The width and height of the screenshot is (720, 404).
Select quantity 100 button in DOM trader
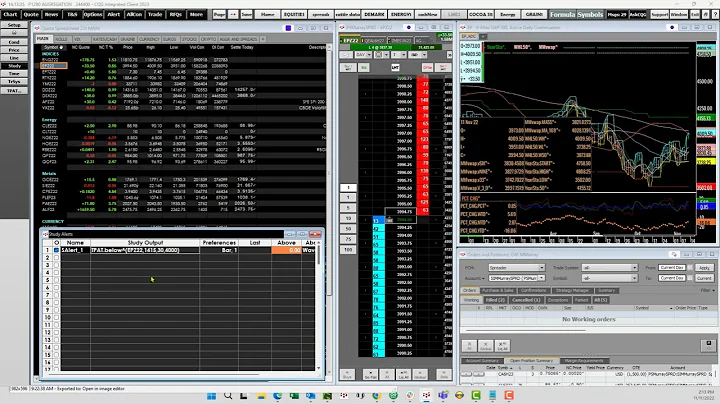click(348, 249)
